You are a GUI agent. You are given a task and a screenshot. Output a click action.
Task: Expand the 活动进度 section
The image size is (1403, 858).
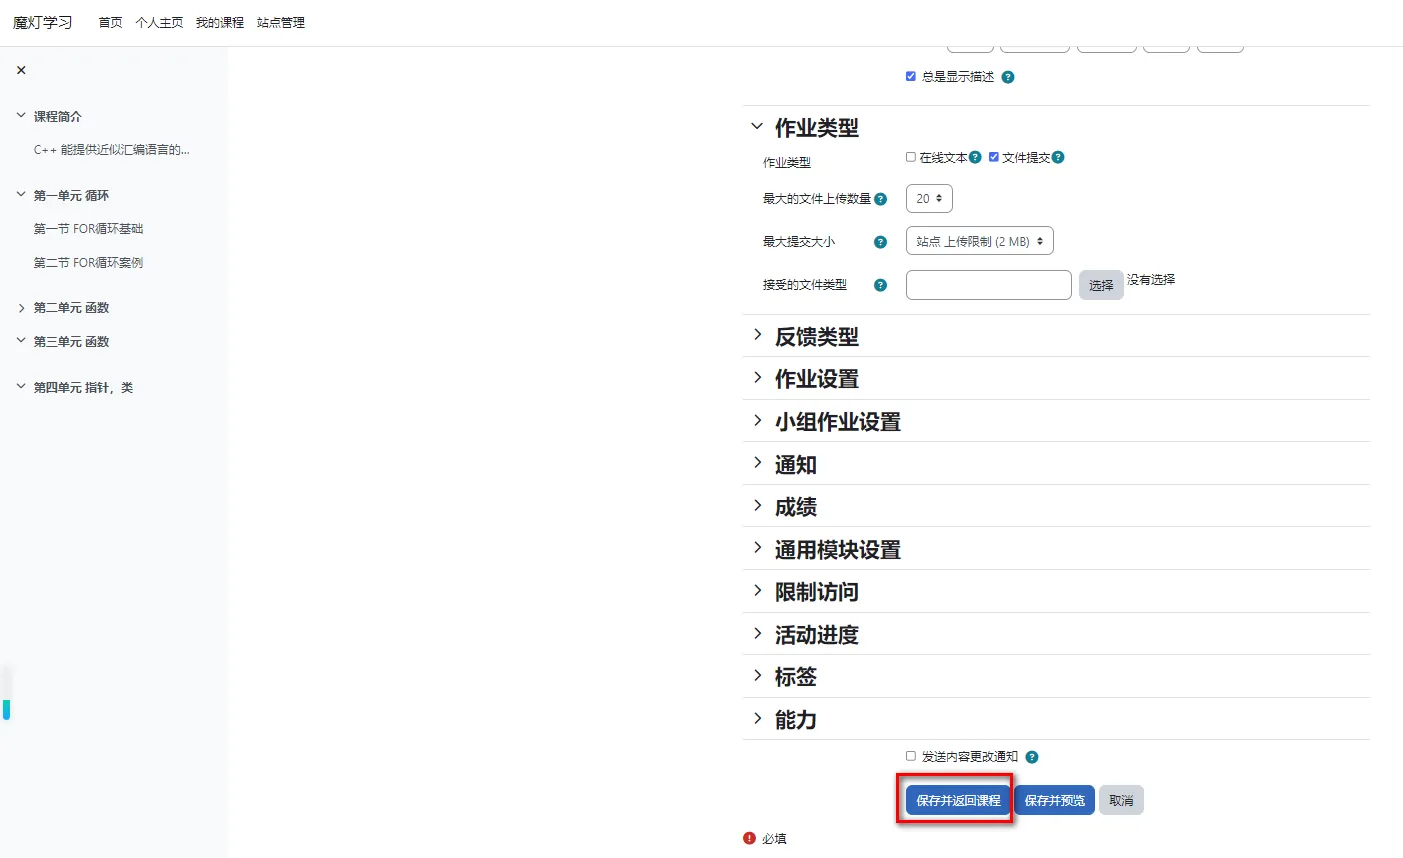757,634
